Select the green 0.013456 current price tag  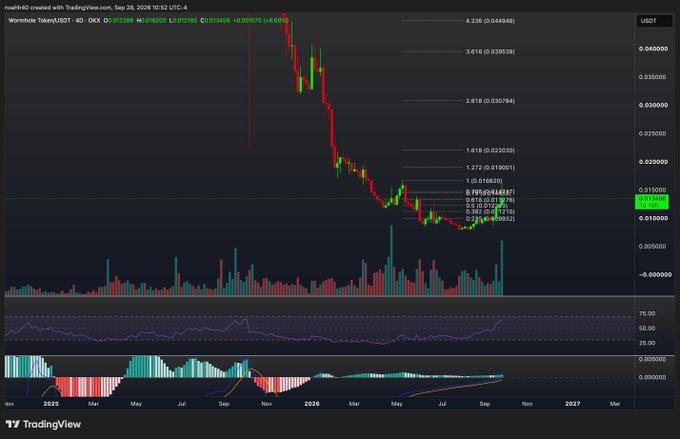(x=652, y=202)
